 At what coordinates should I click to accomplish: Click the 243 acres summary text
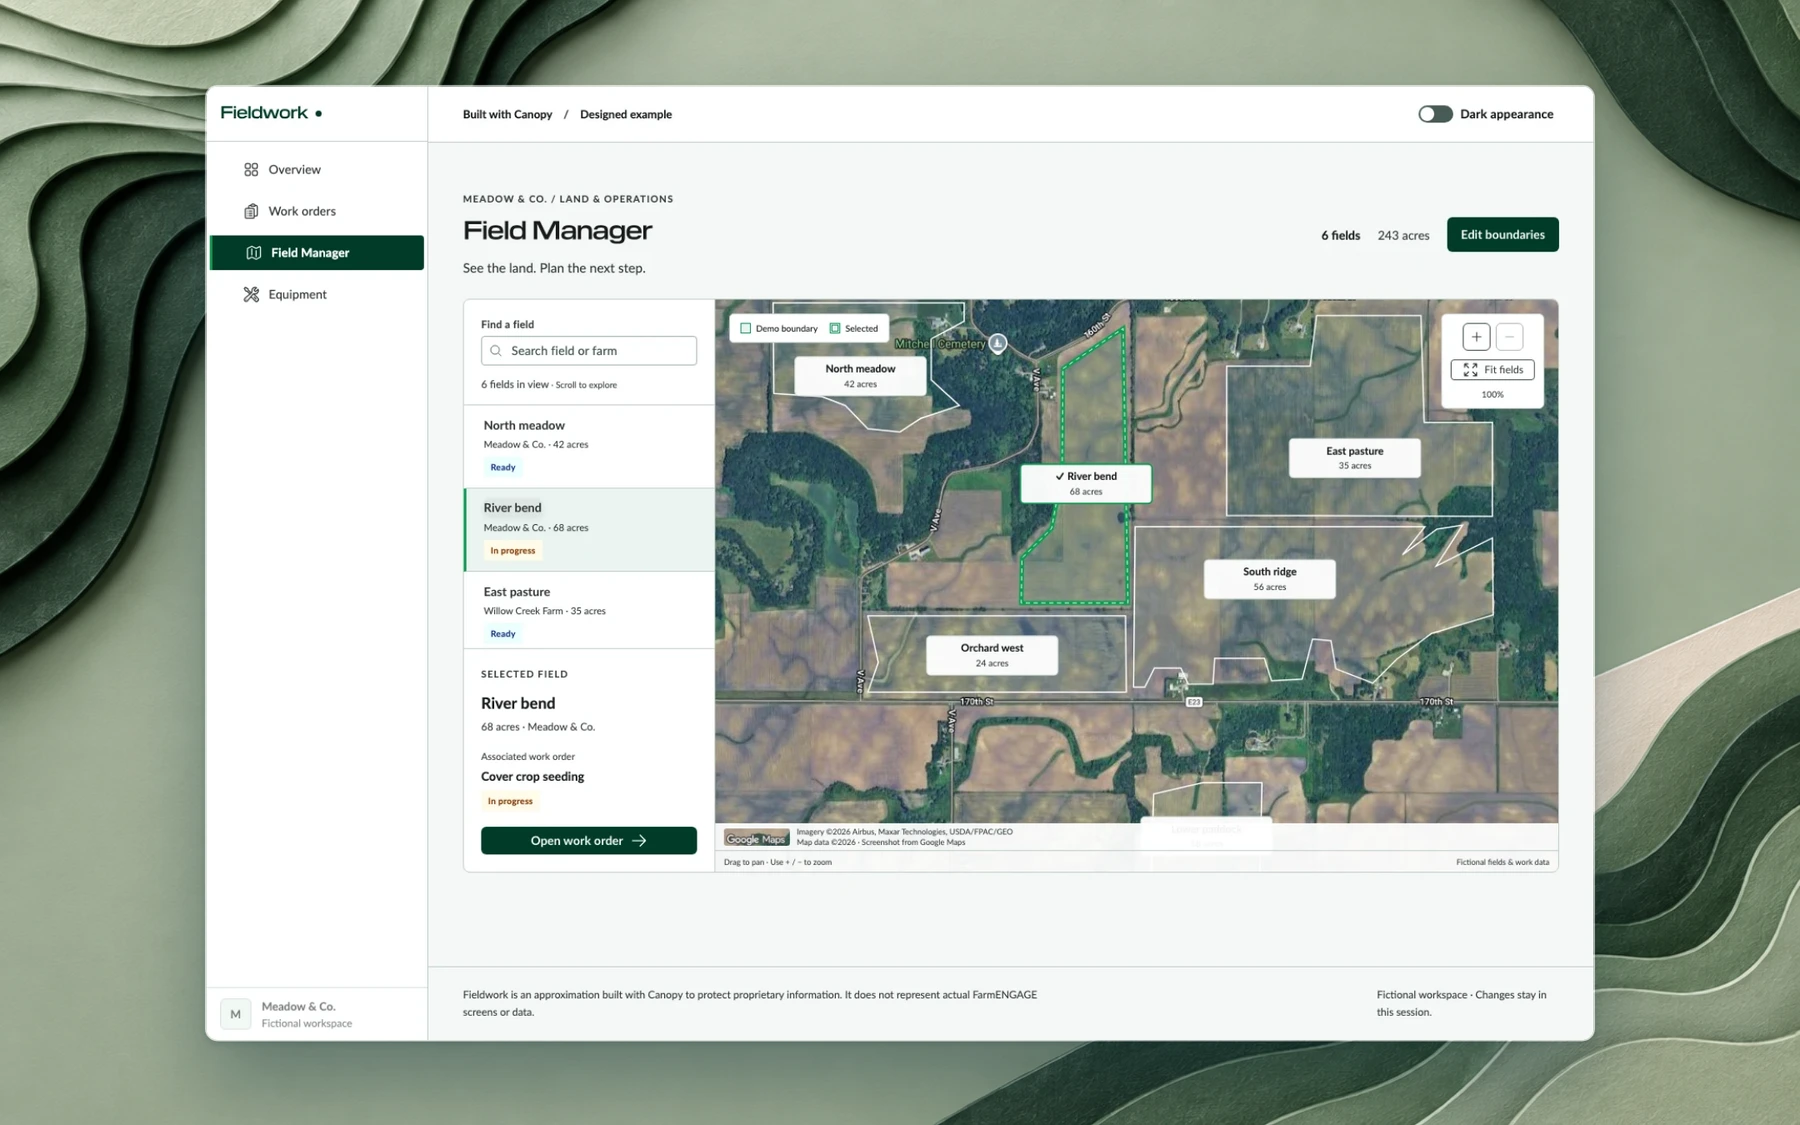pos(1403,235)
